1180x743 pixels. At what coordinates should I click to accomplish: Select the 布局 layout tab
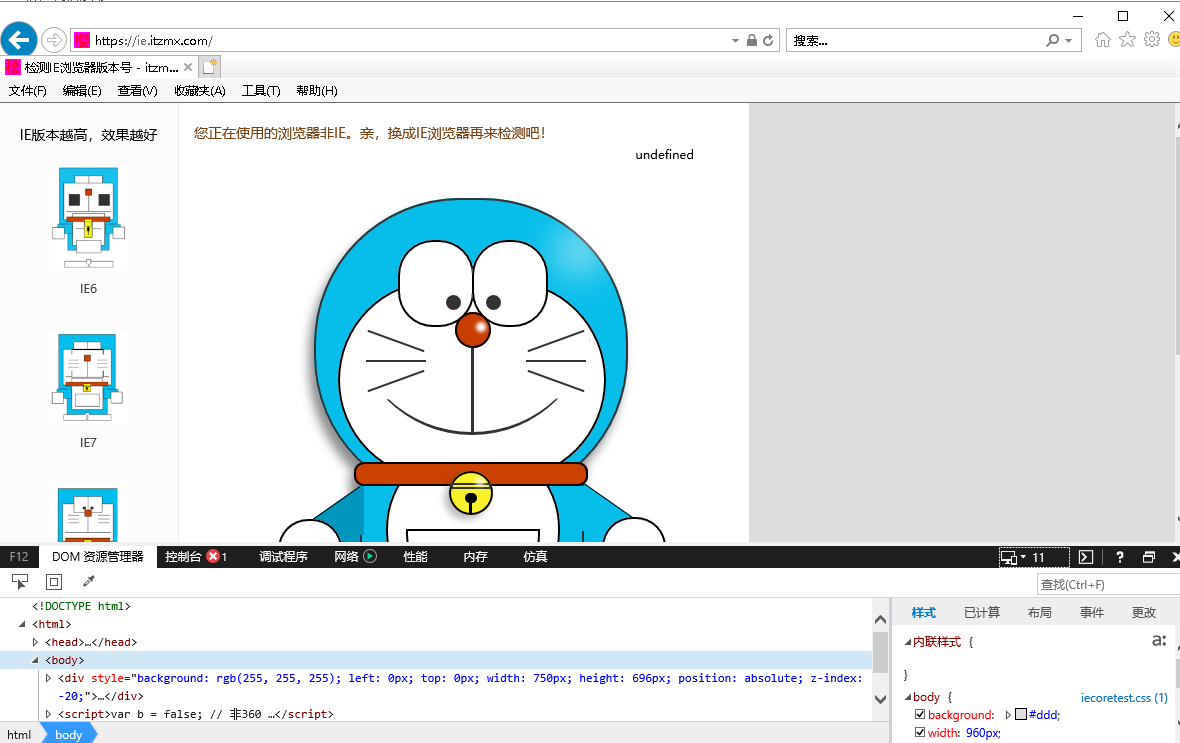pos(1039,612)
